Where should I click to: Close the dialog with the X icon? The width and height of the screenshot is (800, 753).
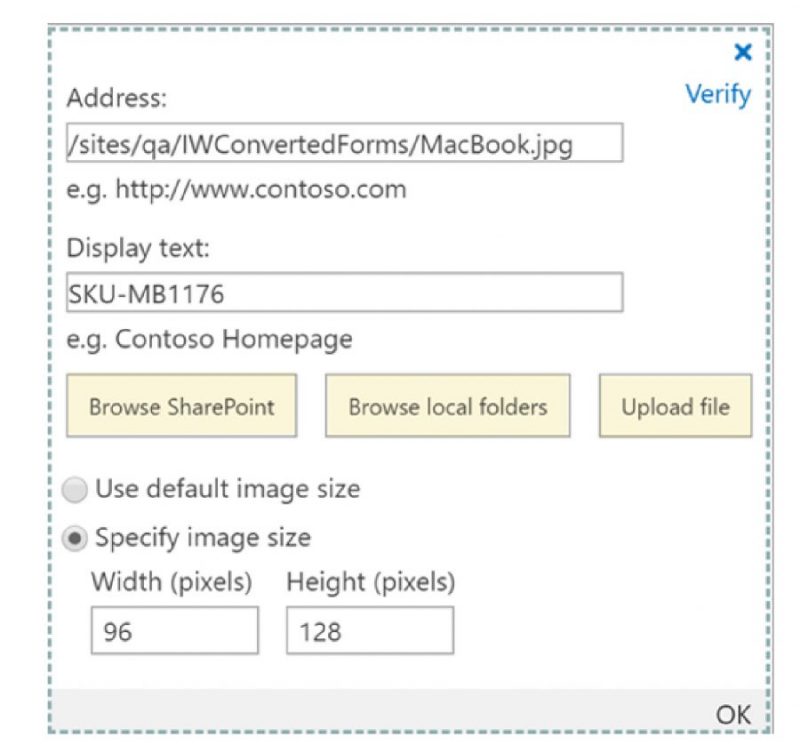[742, 53]
